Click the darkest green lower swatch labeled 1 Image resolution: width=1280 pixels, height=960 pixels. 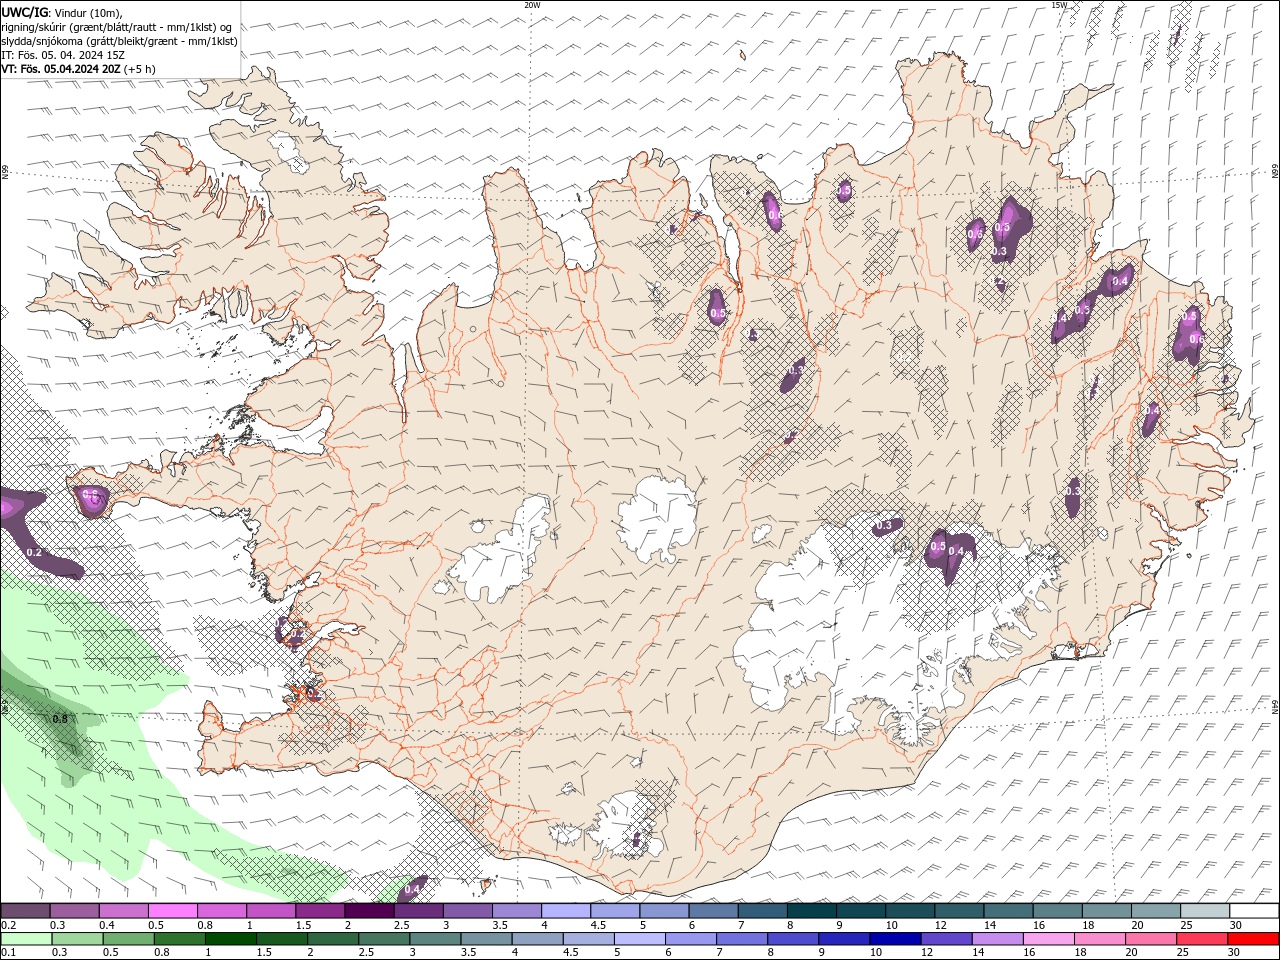[x=230, y=939]
